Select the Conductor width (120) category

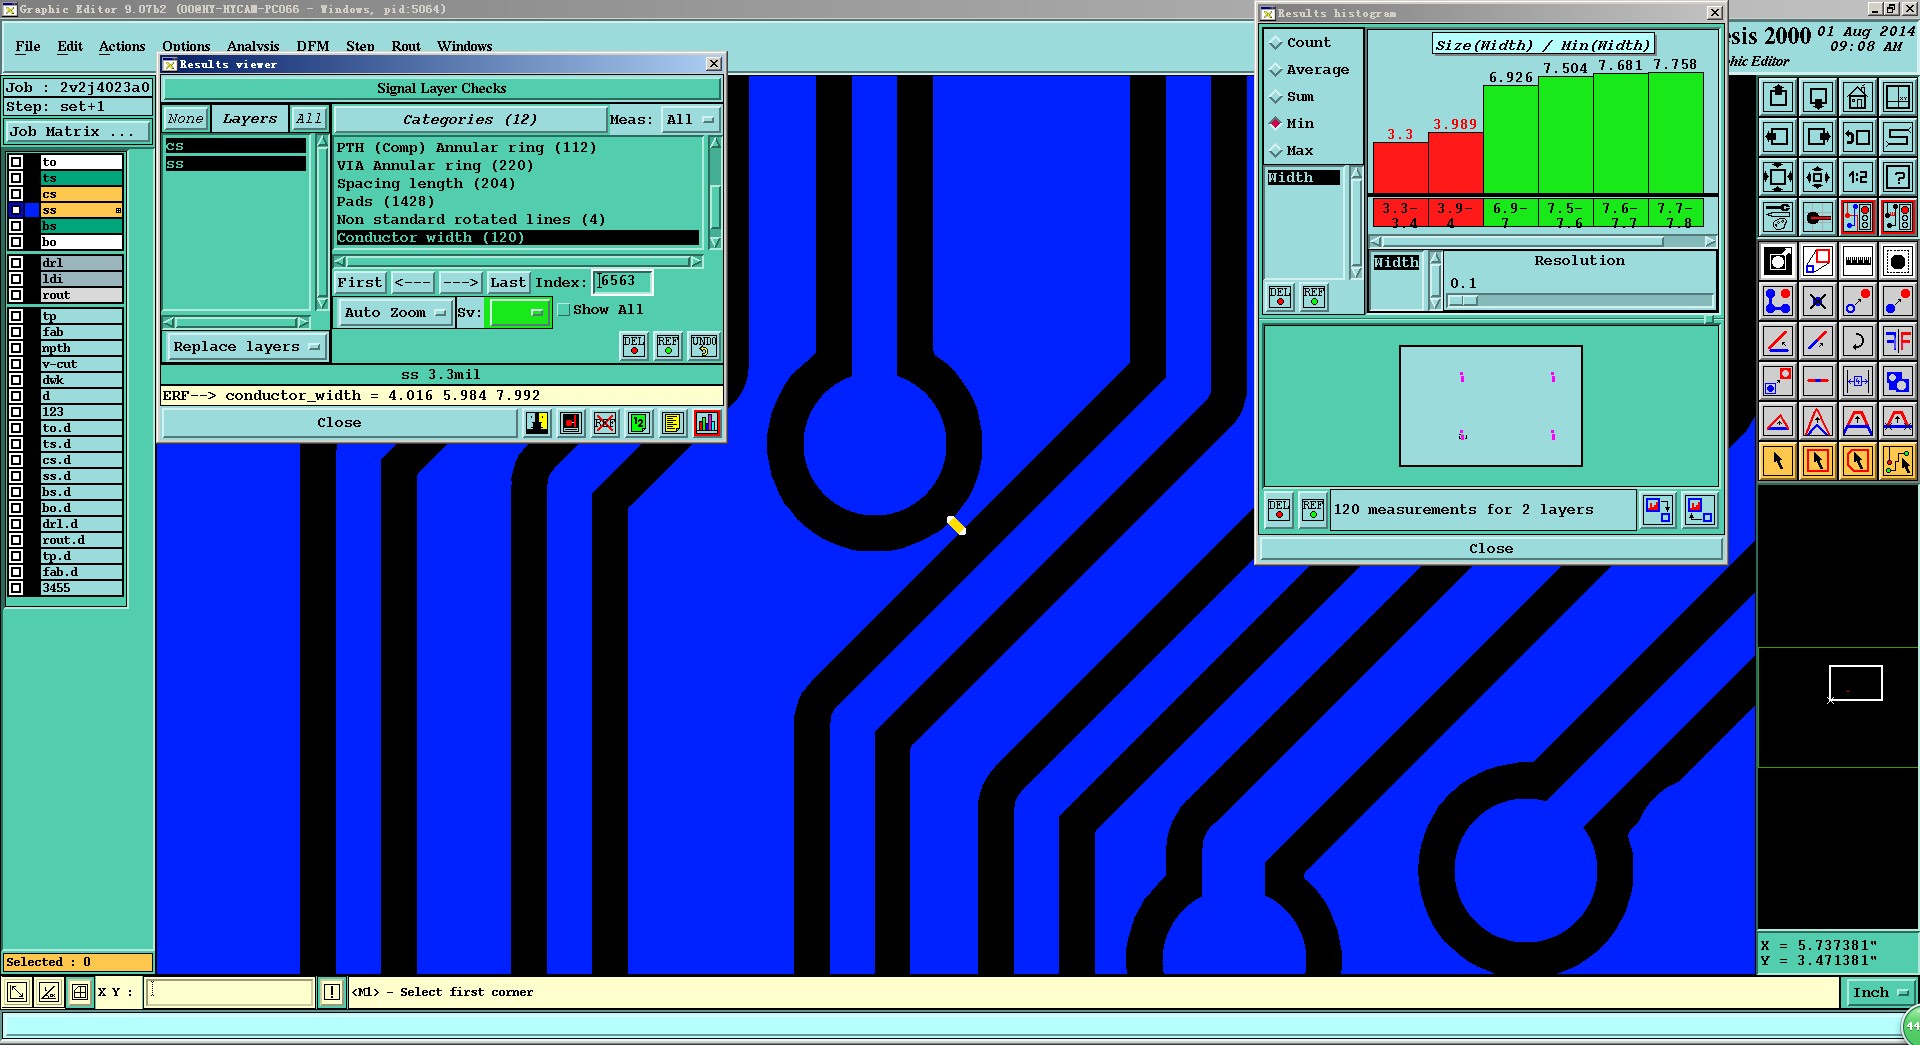pyautogui.click(x=518, y=238)
